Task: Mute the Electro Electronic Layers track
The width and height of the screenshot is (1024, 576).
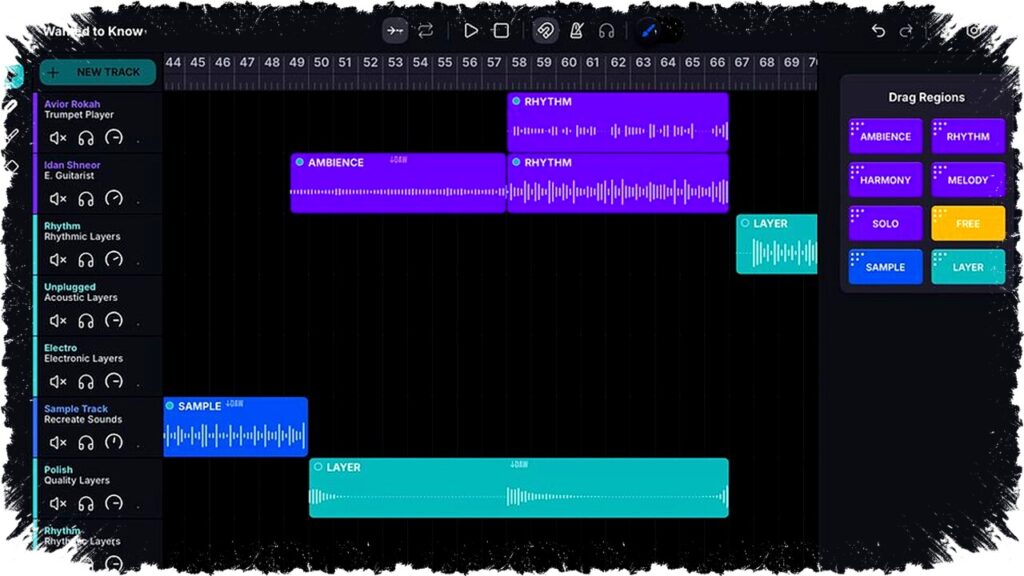Action: tap(57, 381)
